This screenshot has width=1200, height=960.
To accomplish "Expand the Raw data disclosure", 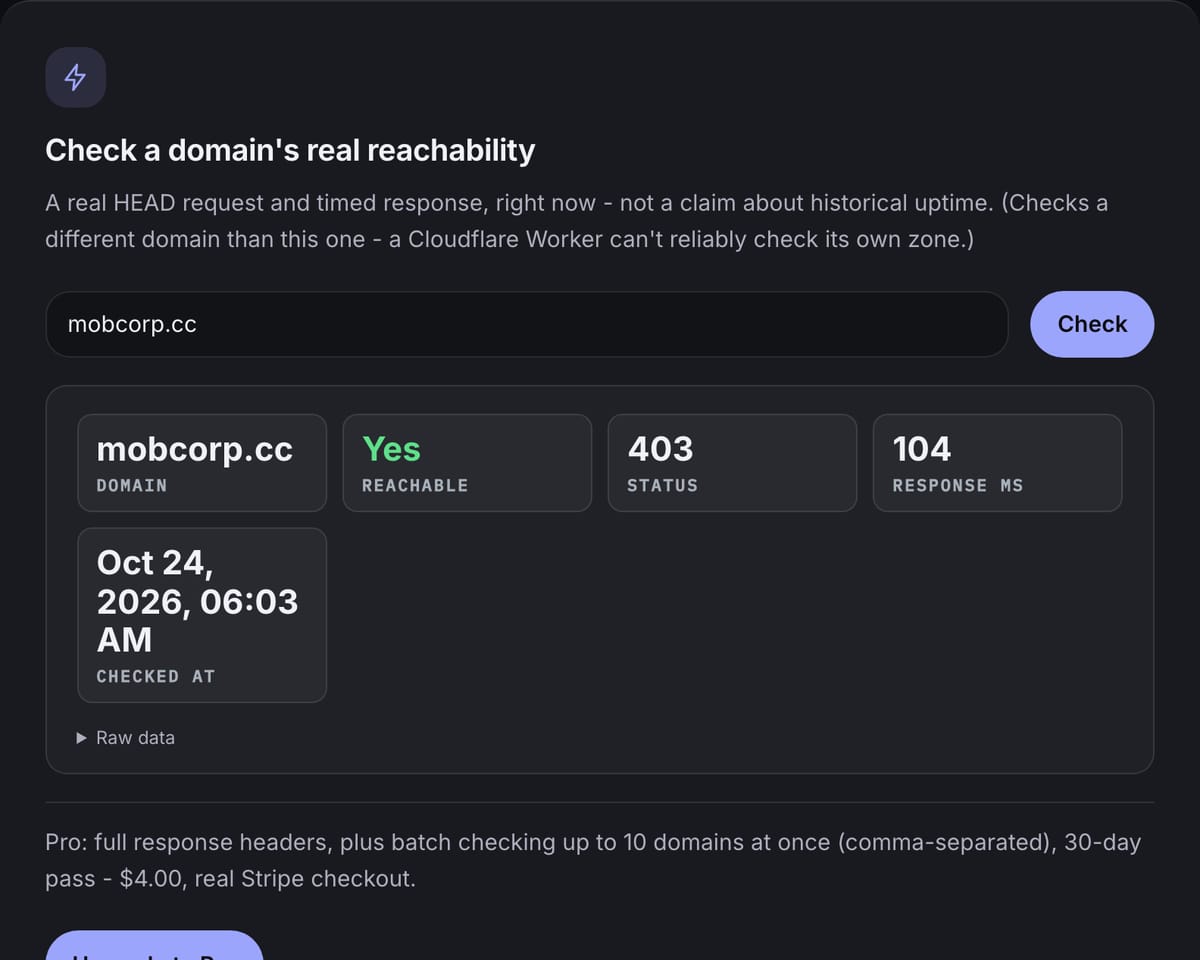I will [126, 737].
